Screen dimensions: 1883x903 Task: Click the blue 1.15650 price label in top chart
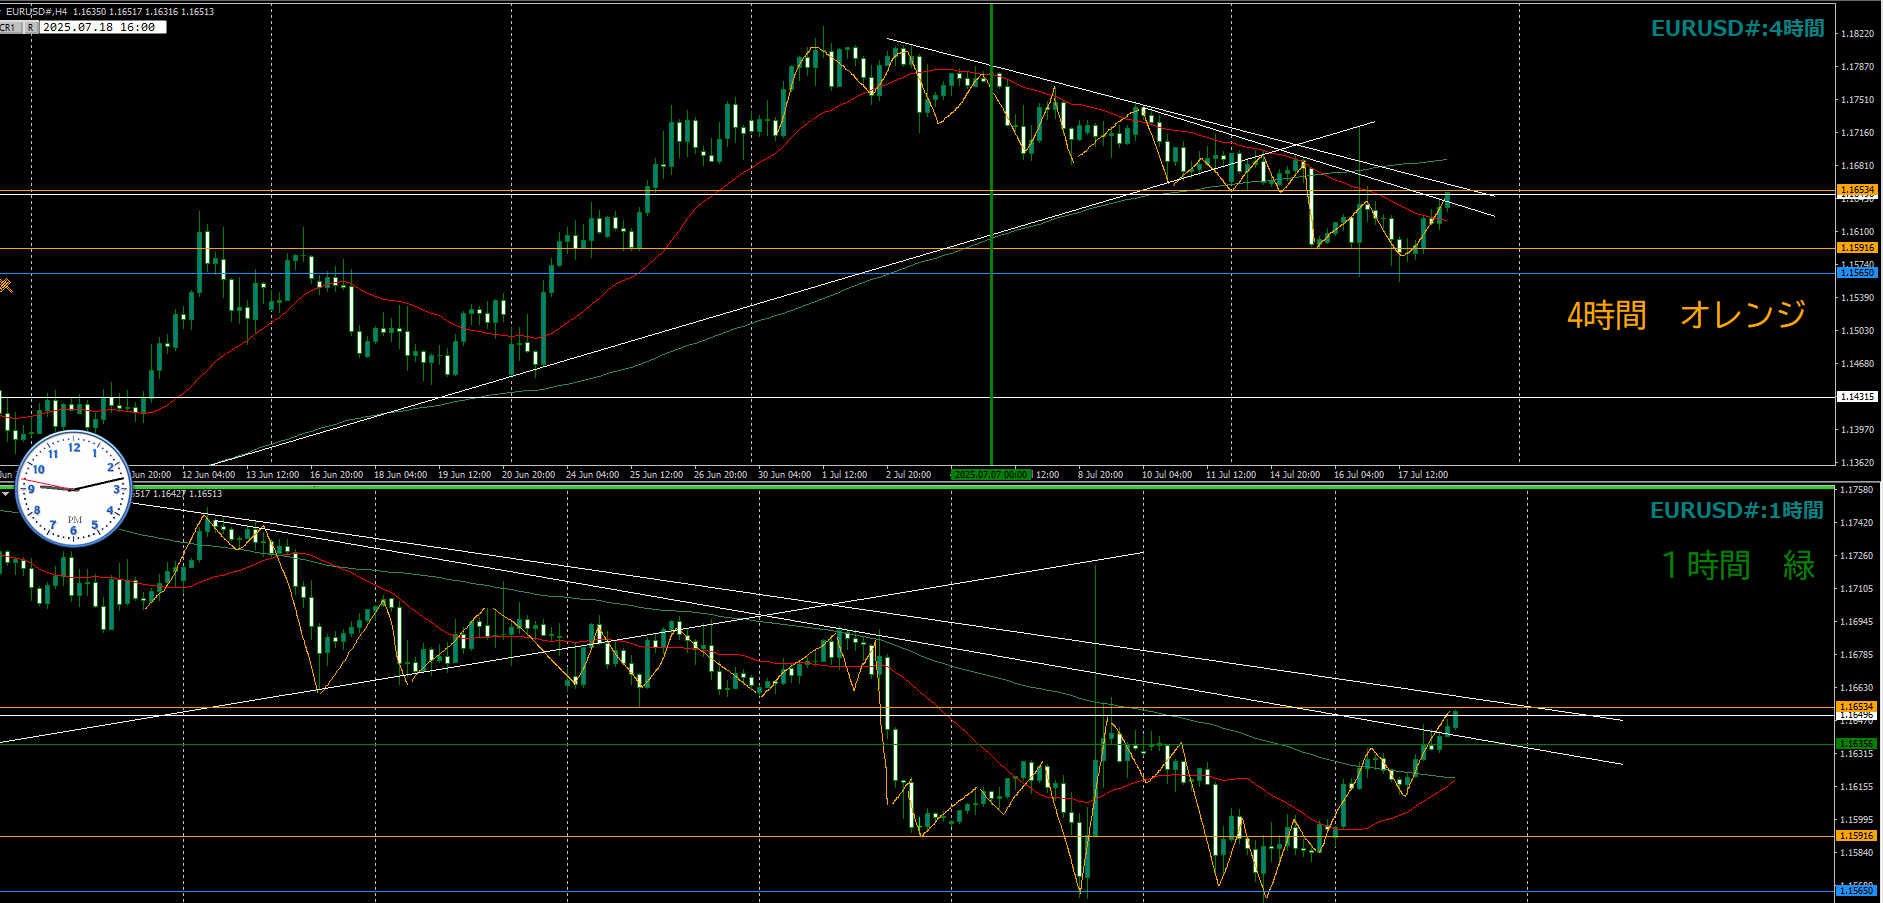[1857, 273]
